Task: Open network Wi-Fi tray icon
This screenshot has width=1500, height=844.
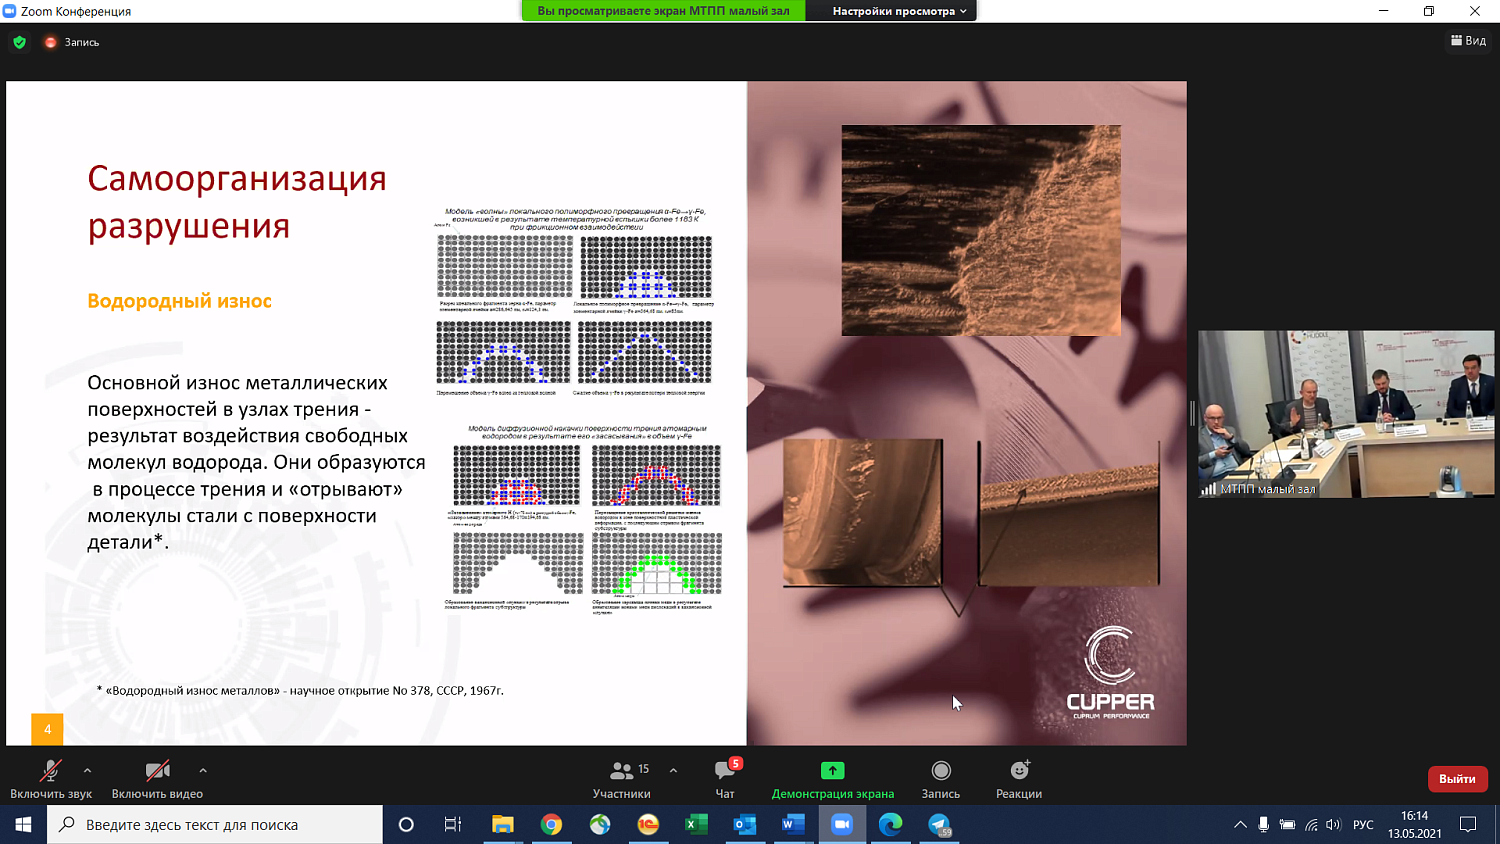Action: (x=1311, y=824)
